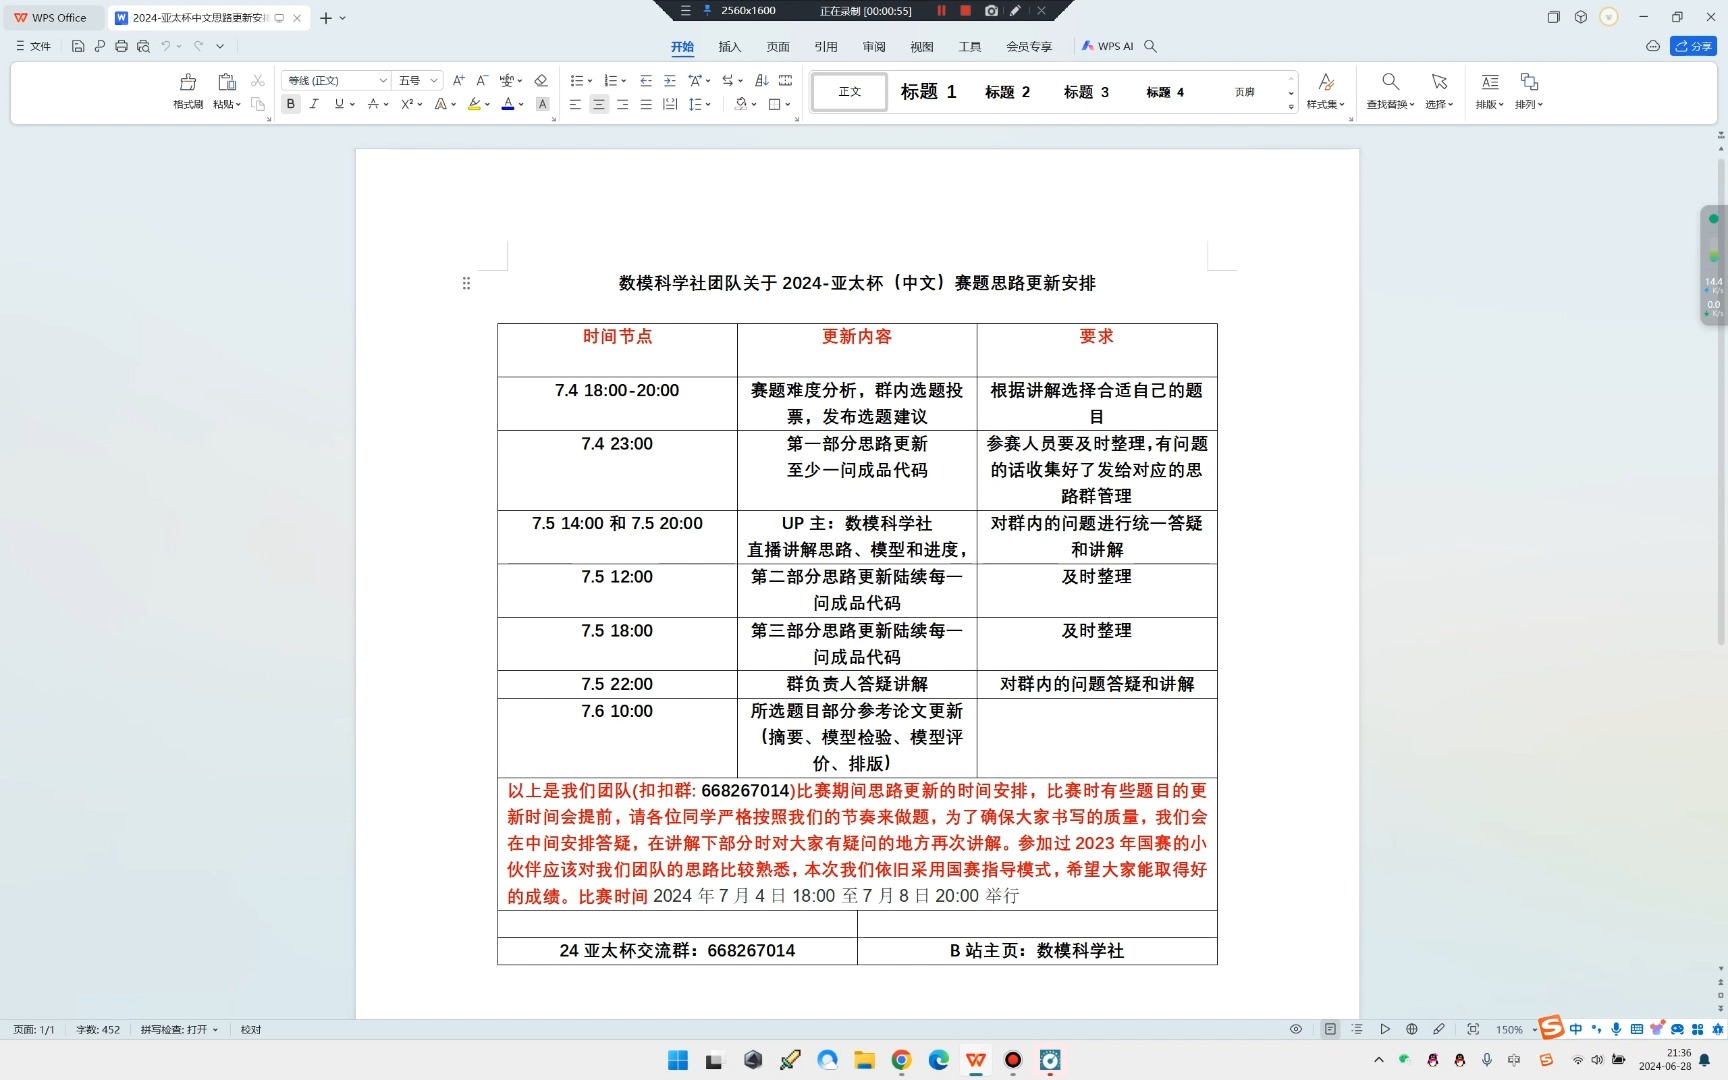Center align the paragraph

pos(599,104)
